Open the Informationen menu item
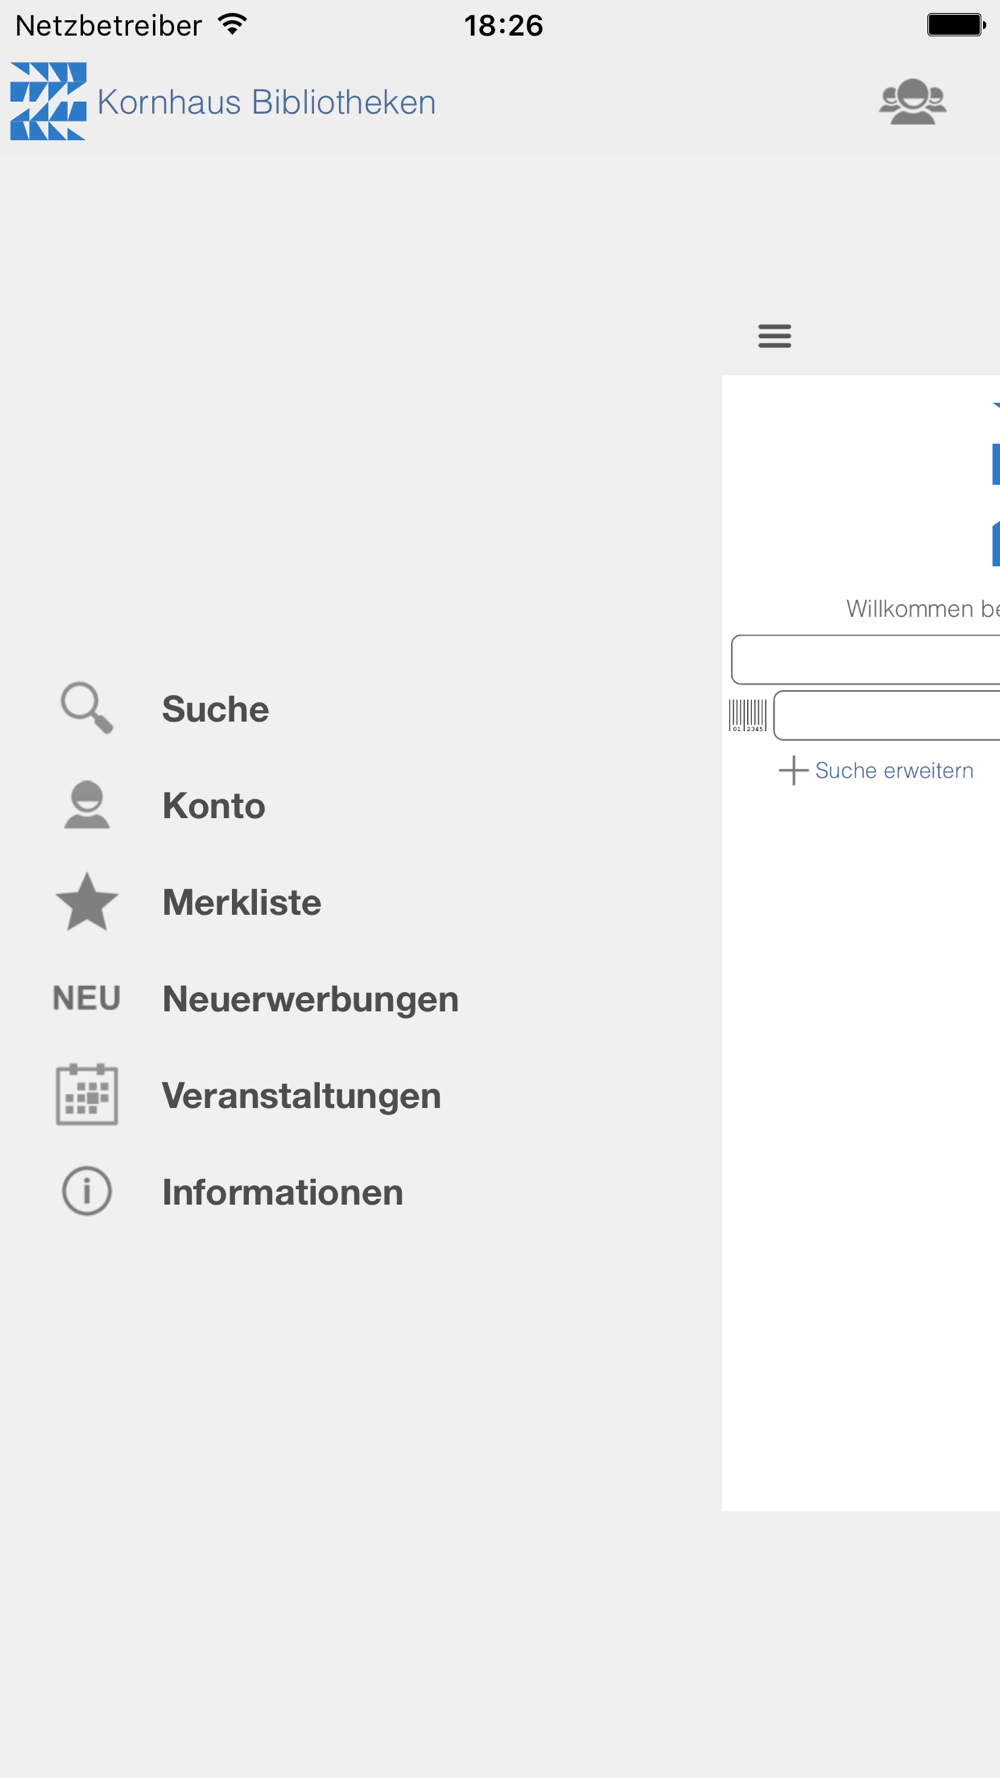 tap(282, 1192)
